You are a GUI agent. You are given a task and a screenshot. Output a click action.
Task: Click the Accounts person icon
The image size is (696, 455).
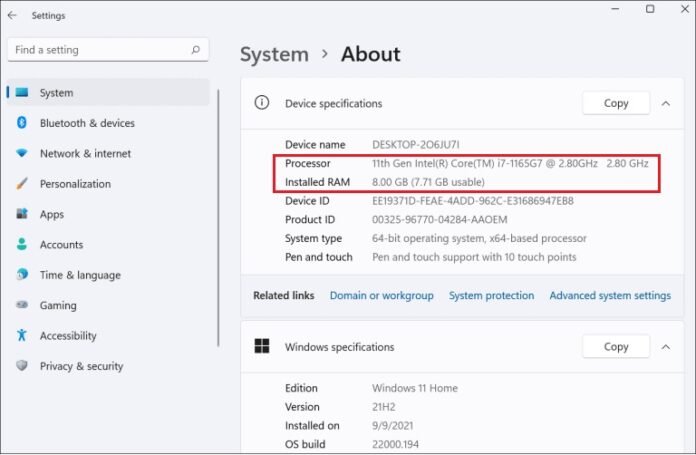tap(22, 244)
